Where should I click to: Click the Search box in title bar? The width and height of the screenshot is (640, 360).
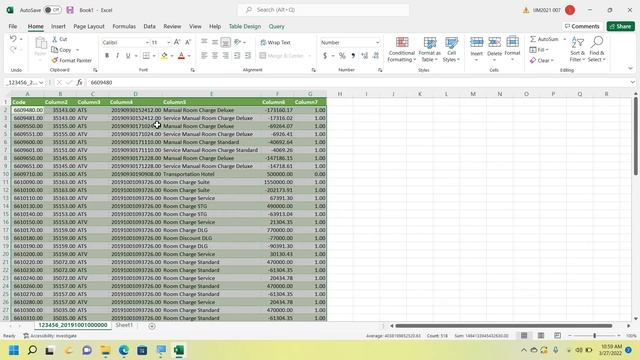click(x=323, y=10)
